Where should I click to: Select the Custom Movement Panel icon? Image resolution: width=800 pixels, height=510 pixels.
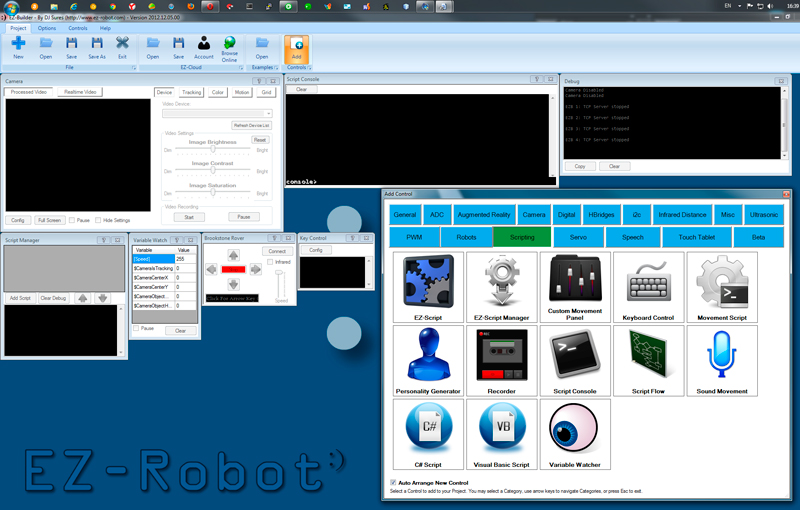[575, 287]
